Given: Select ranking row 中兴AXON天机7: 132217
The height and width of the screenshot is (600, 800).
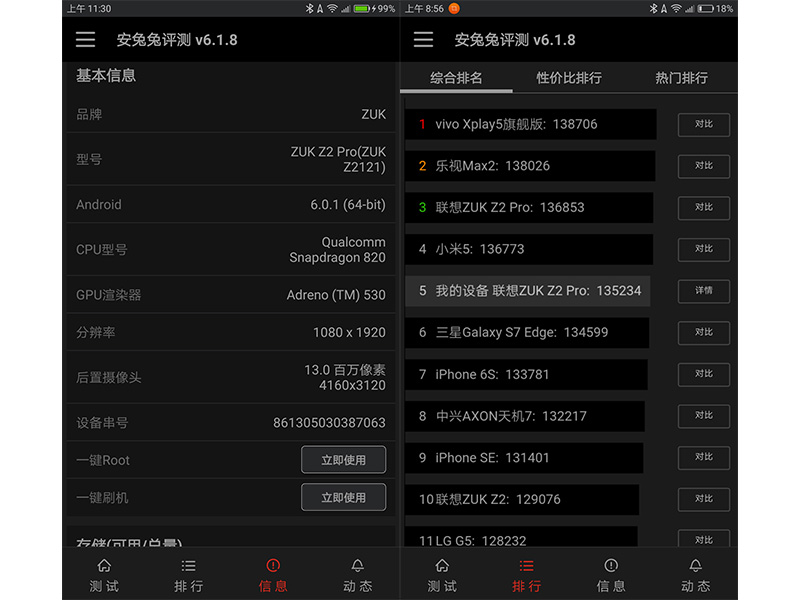Looking at the screenshot, I should (x=525, y=416).
